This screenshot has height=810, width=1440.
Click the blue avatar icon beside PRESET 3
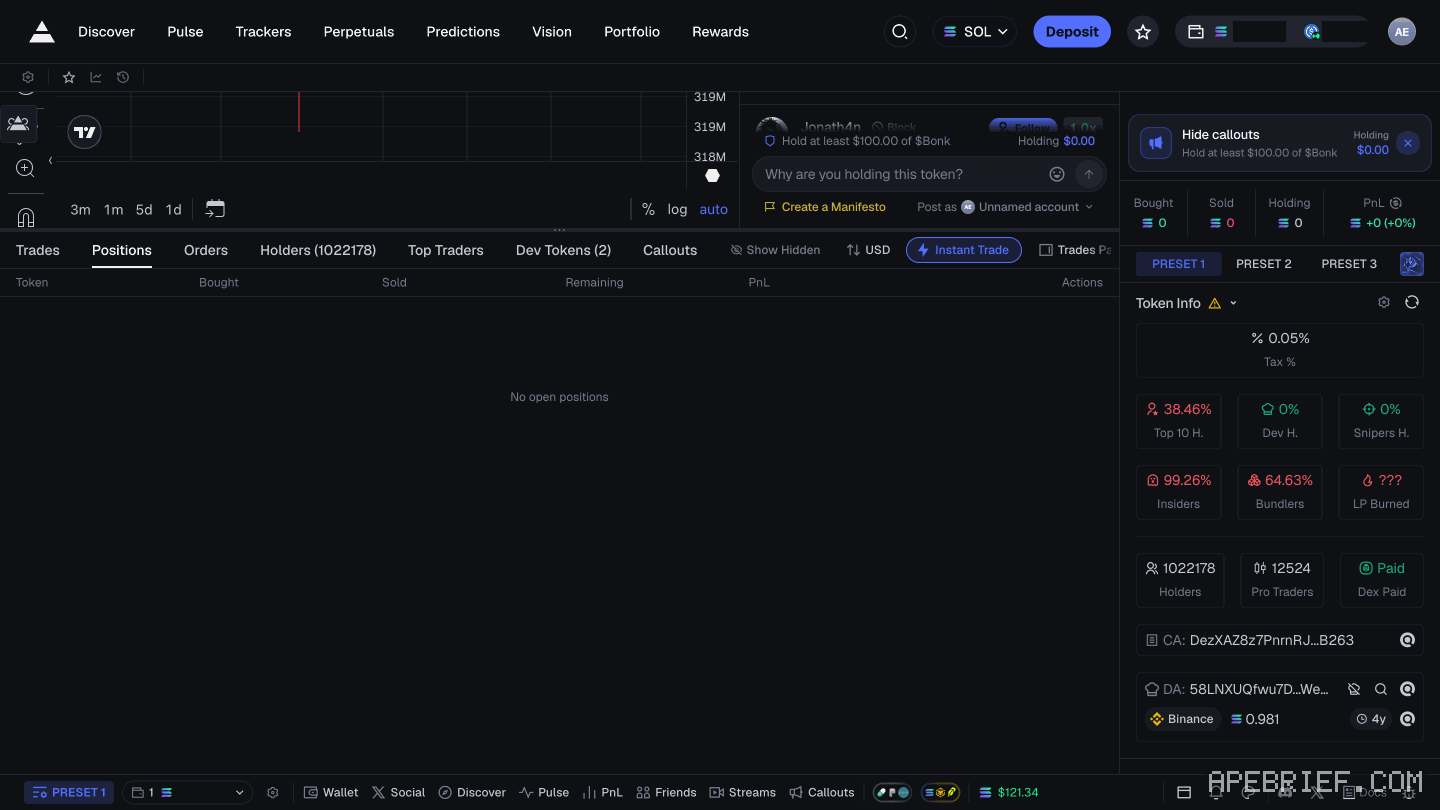pyautogui.click(x=1412, y=264)
